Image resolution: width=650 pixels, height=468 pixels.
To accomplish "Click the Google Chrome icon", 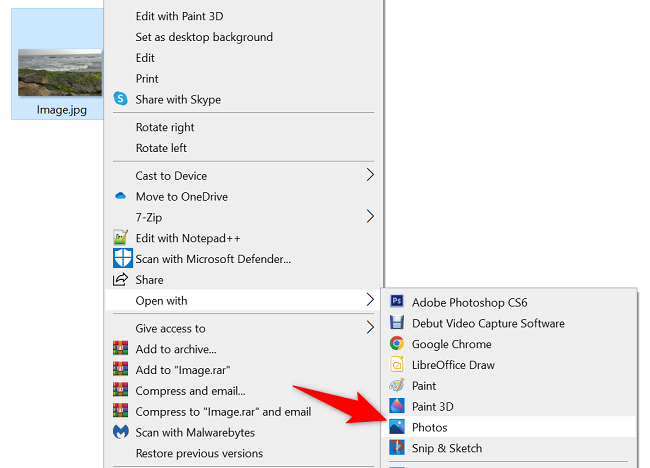I will tap(397, 344).
